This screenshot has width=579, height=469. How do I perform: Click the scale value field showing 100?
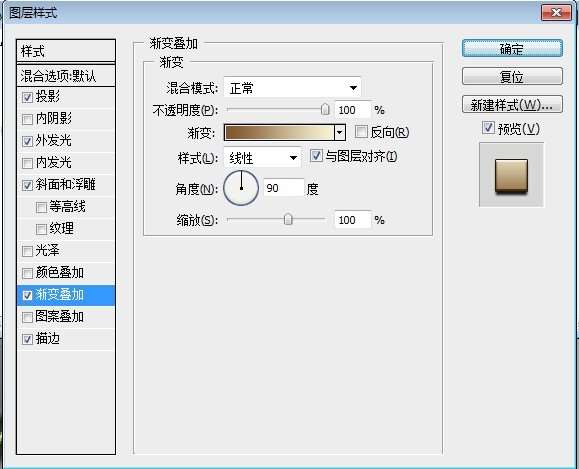[x=352, y=220]
